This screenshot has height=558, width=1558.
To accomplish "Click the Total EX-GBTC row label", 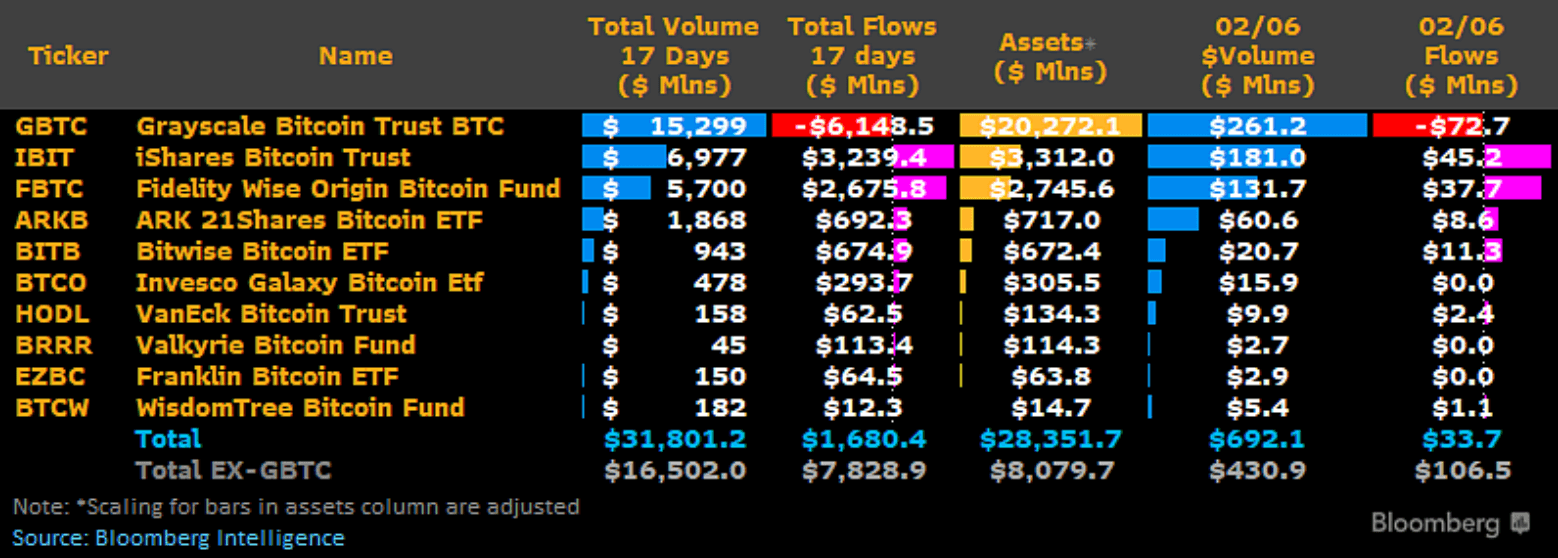I will pos(233,470).
